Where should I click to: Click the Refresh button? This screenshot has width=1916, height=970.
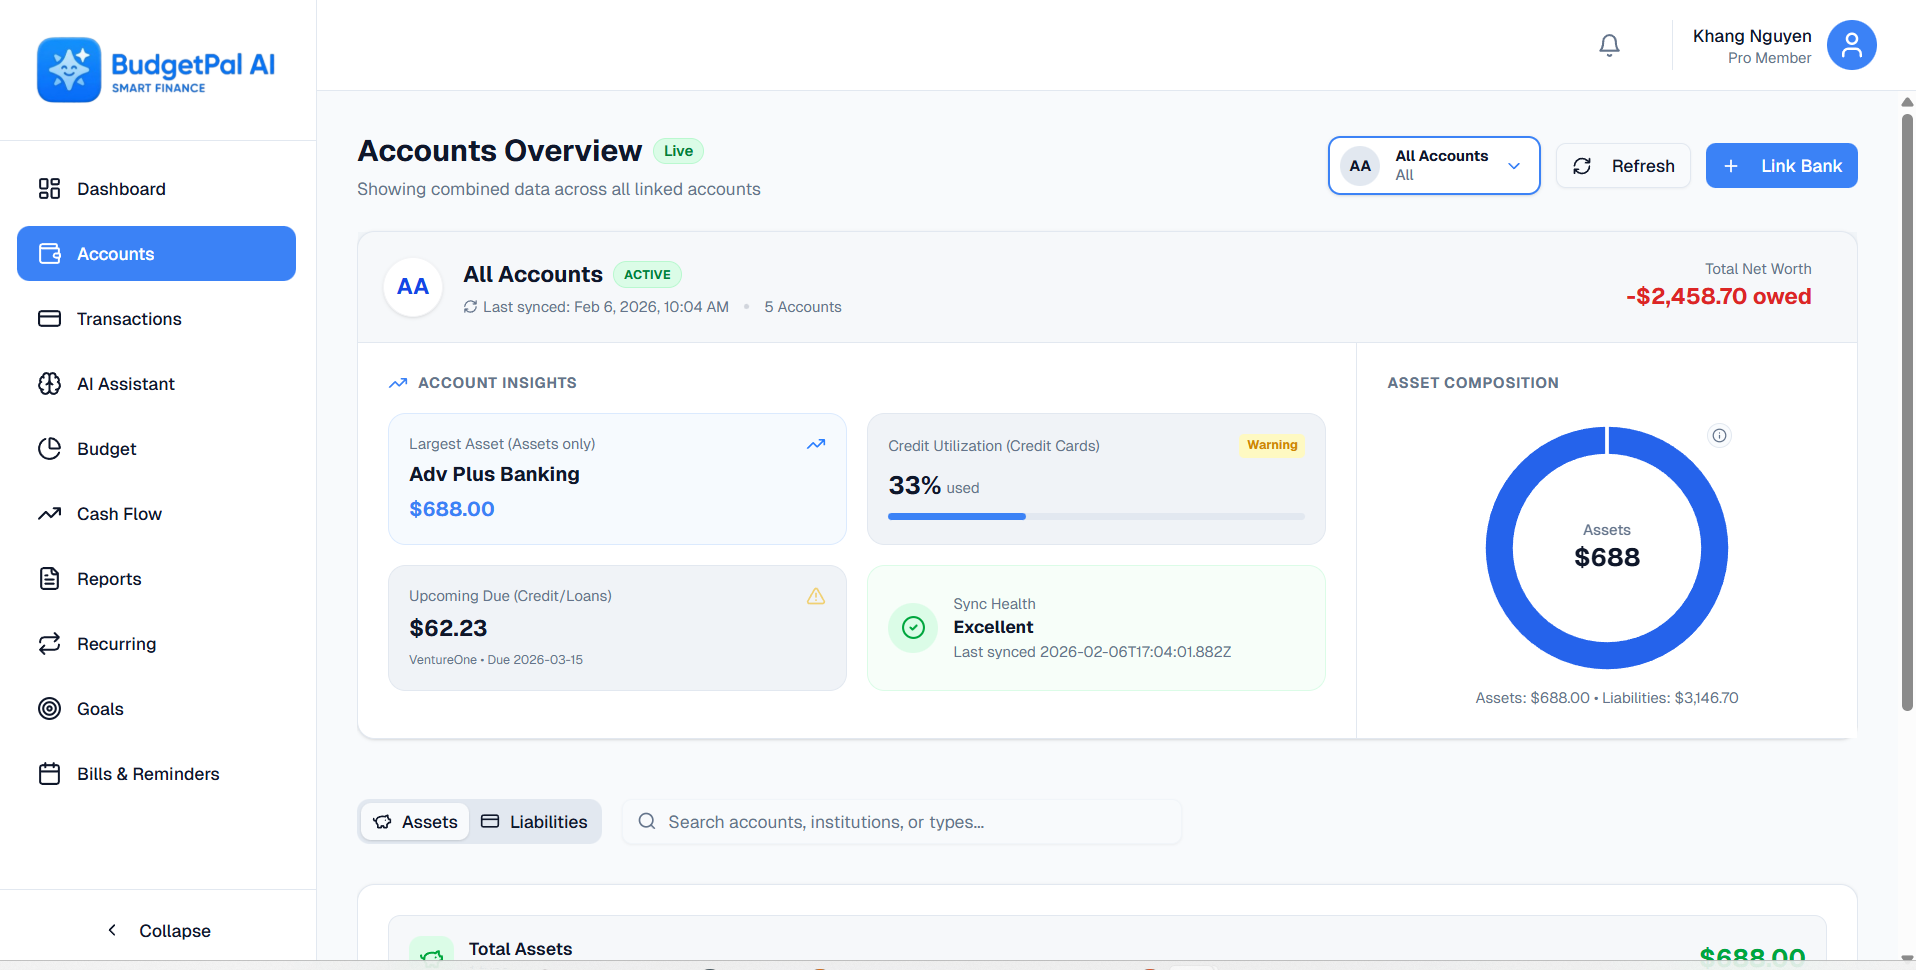point(1622,165)
